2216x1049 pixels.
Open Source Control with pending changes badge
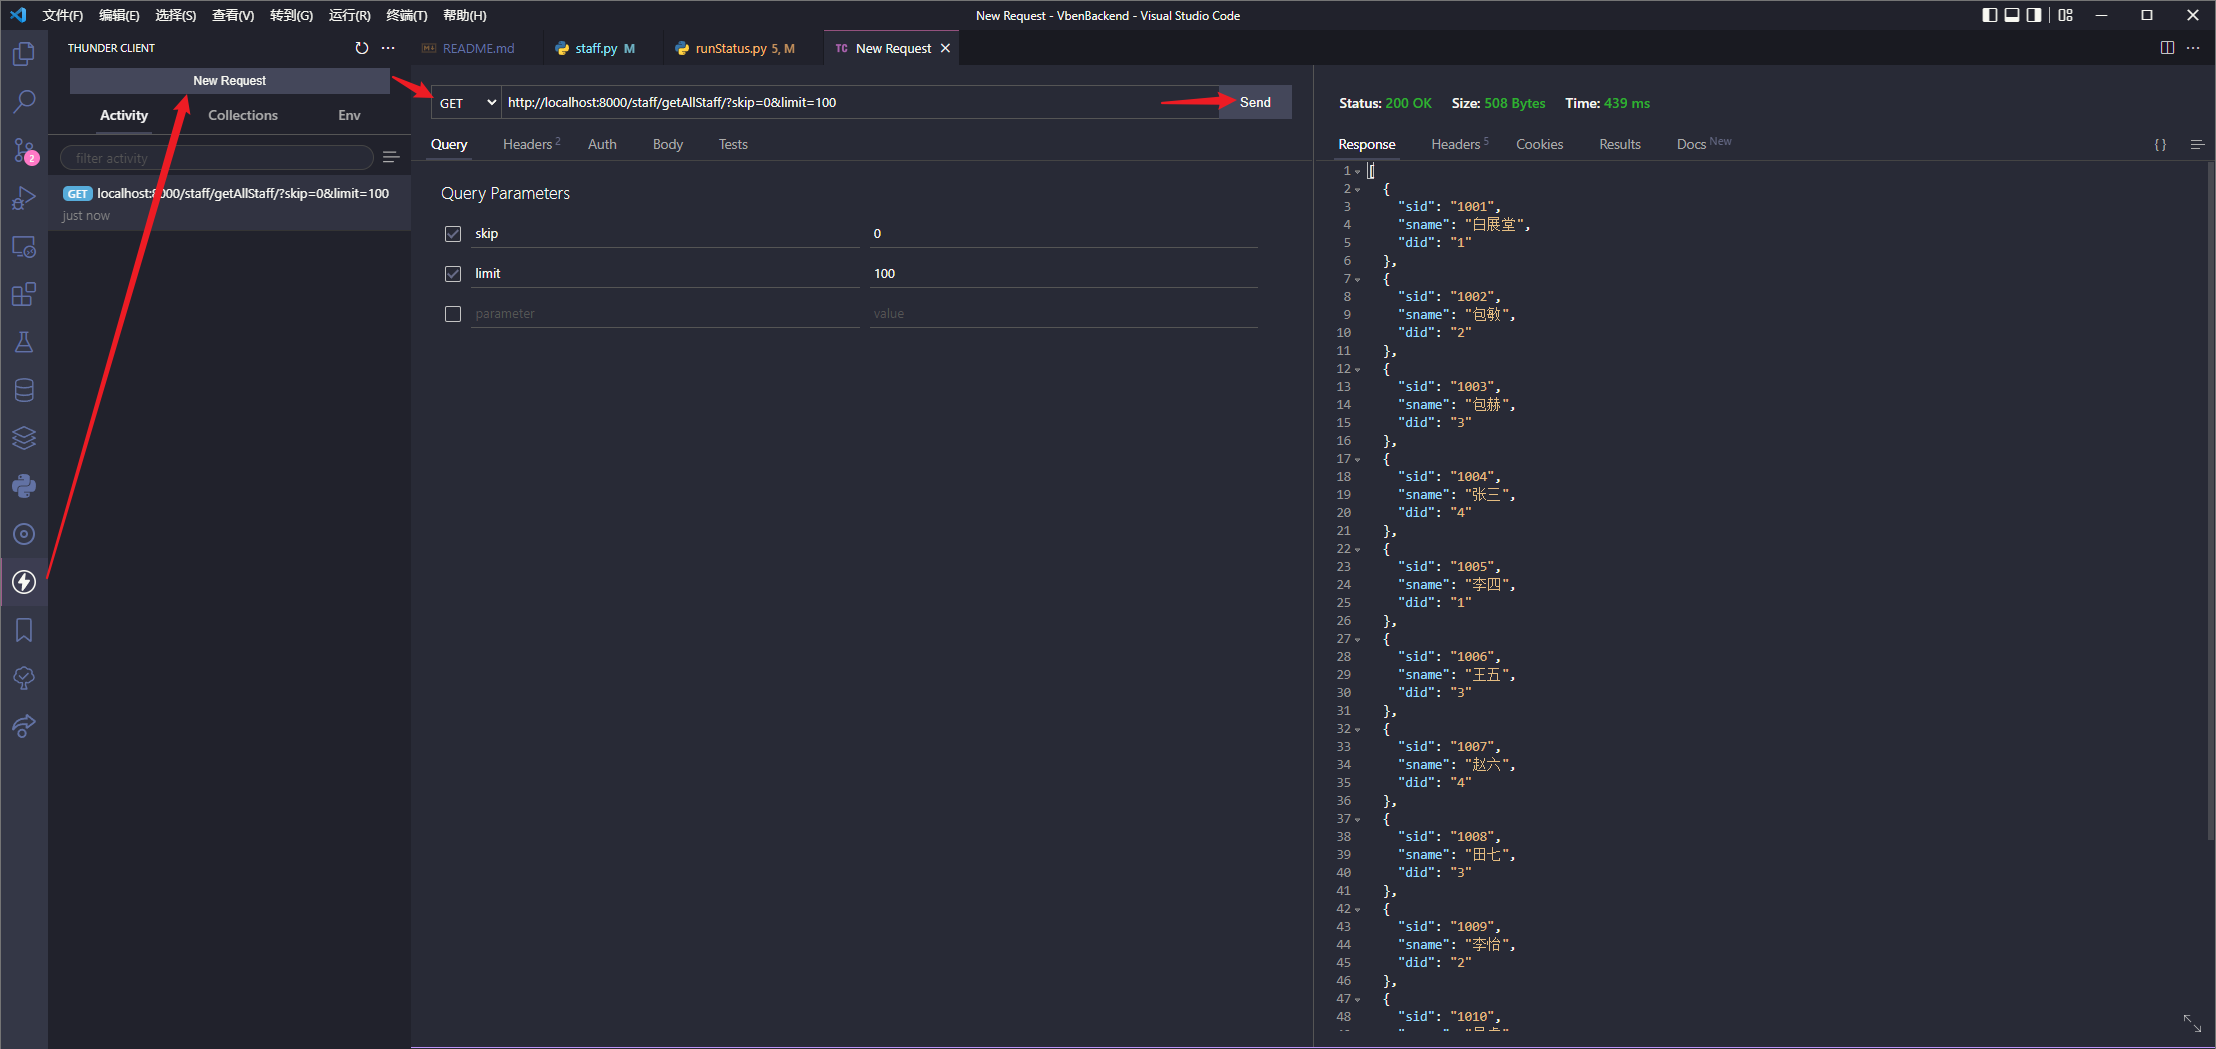[24, 150]
